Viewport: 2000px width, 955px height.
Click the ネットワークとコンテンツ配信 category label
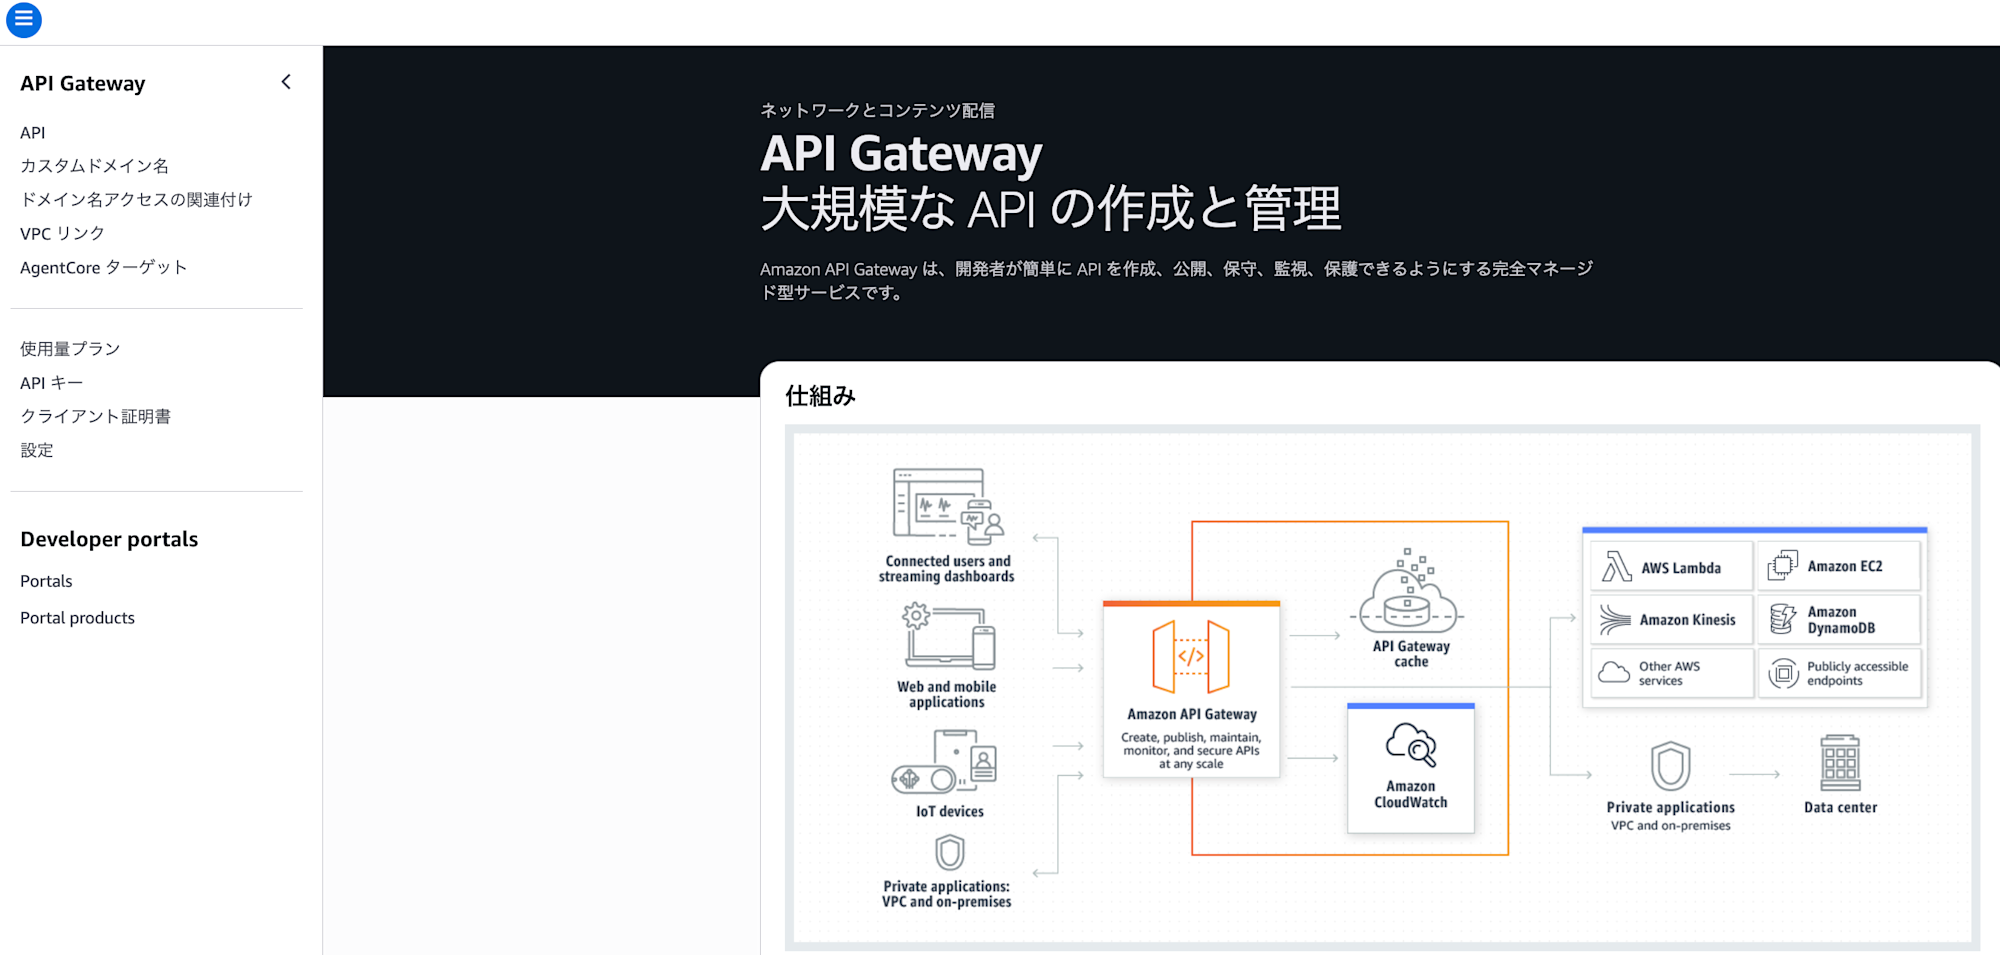point(877,110)
